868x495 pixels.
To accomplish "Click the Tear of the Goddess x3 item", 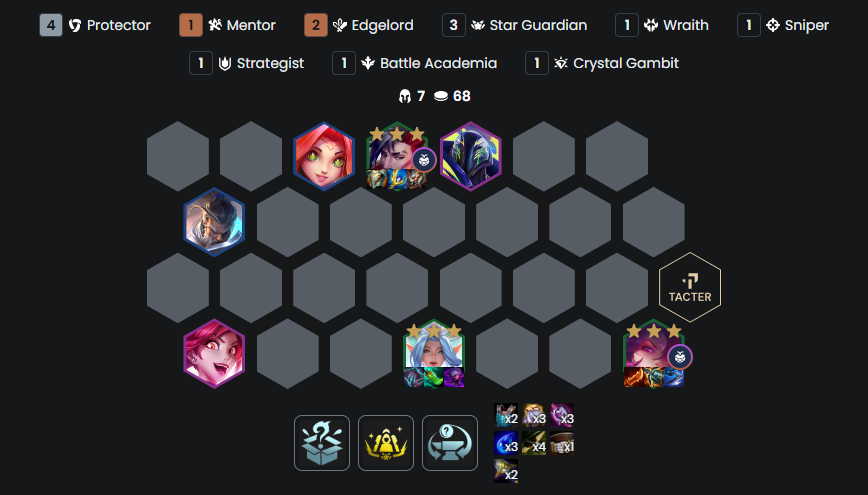I will [x=506, y=444].
